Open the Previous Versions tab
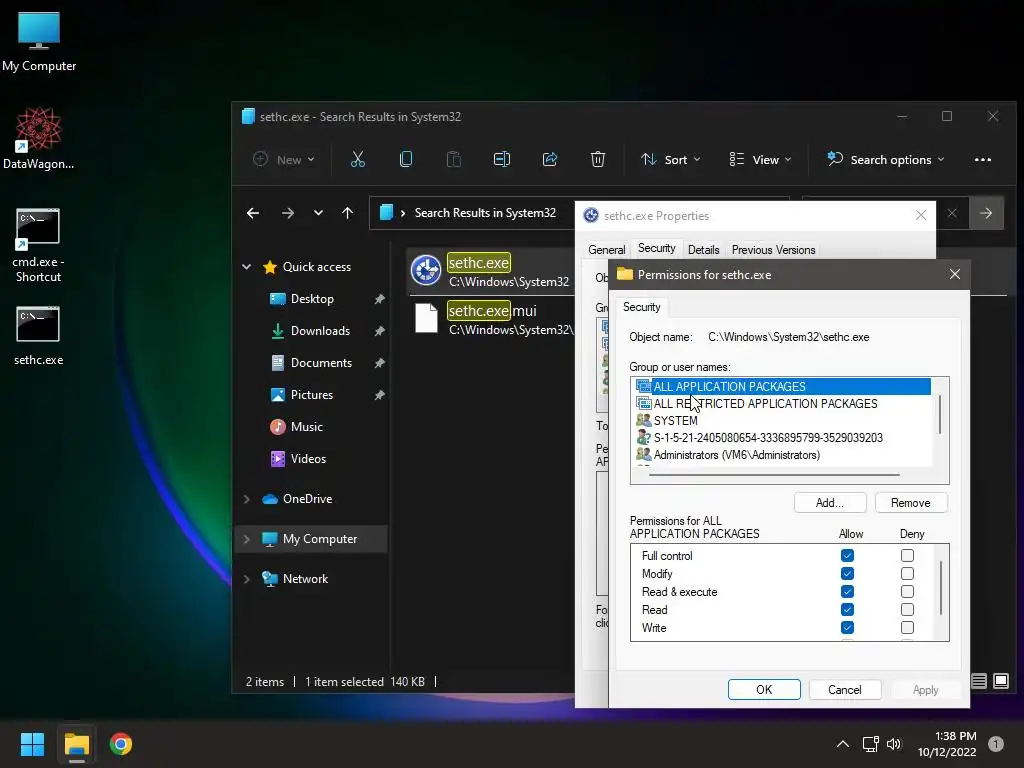Image resolution: width=1024 pixels, height=768 pixels. [x=773, y=249]
